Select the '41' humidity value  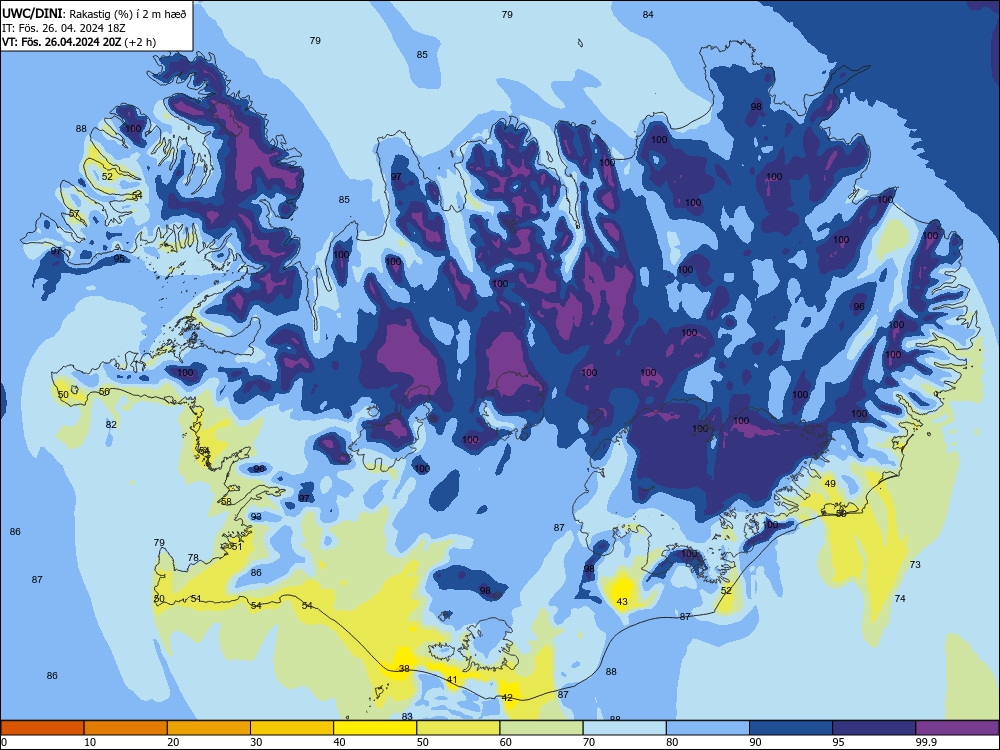click(x=452, y=680)
